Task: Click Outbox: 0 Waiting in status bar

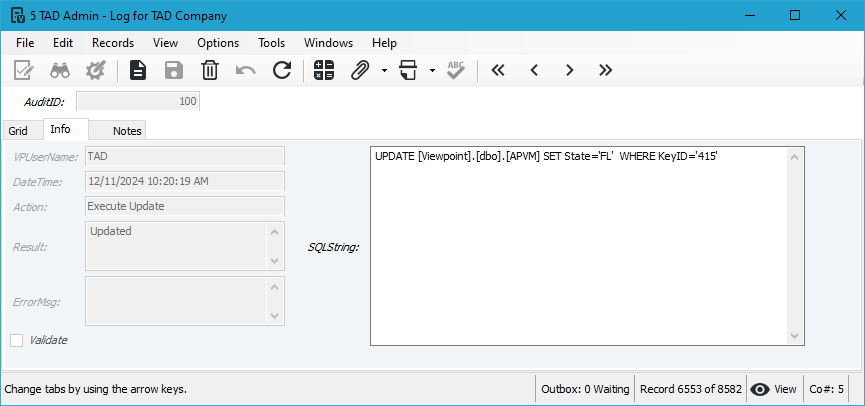Action: 585,389
